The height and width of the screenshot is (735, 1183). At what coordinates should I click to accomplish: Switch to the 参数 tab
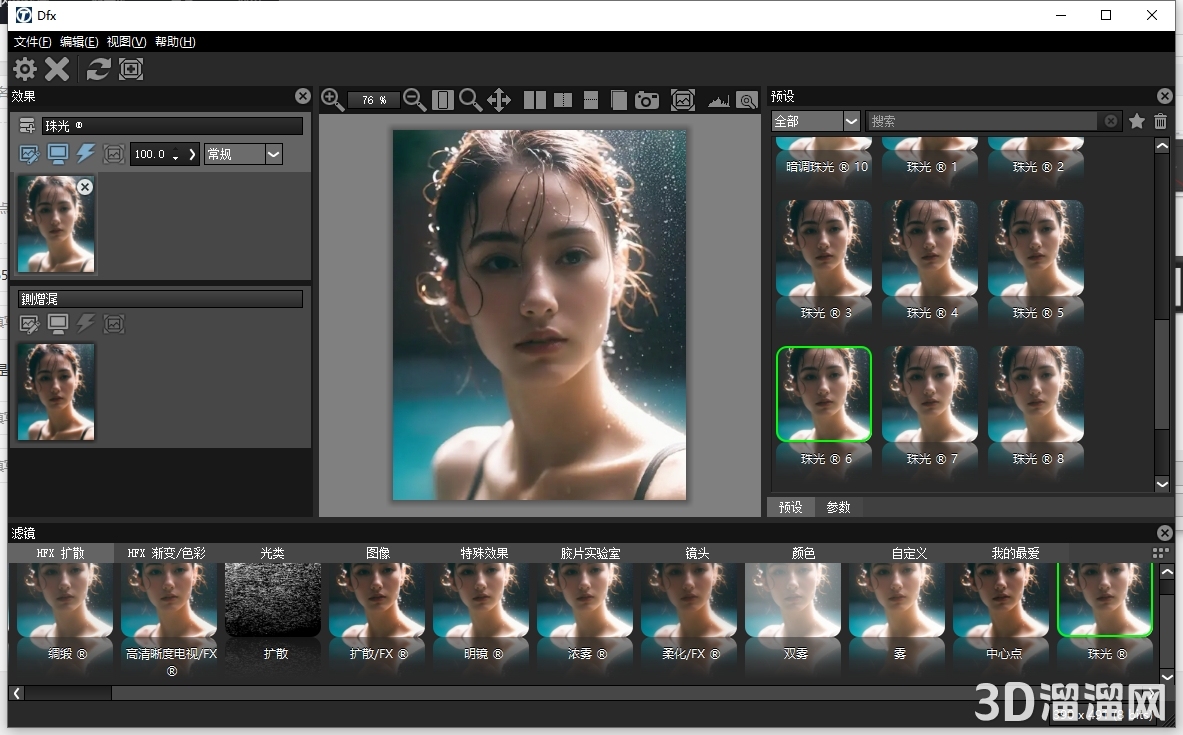(x=838, y=507)
